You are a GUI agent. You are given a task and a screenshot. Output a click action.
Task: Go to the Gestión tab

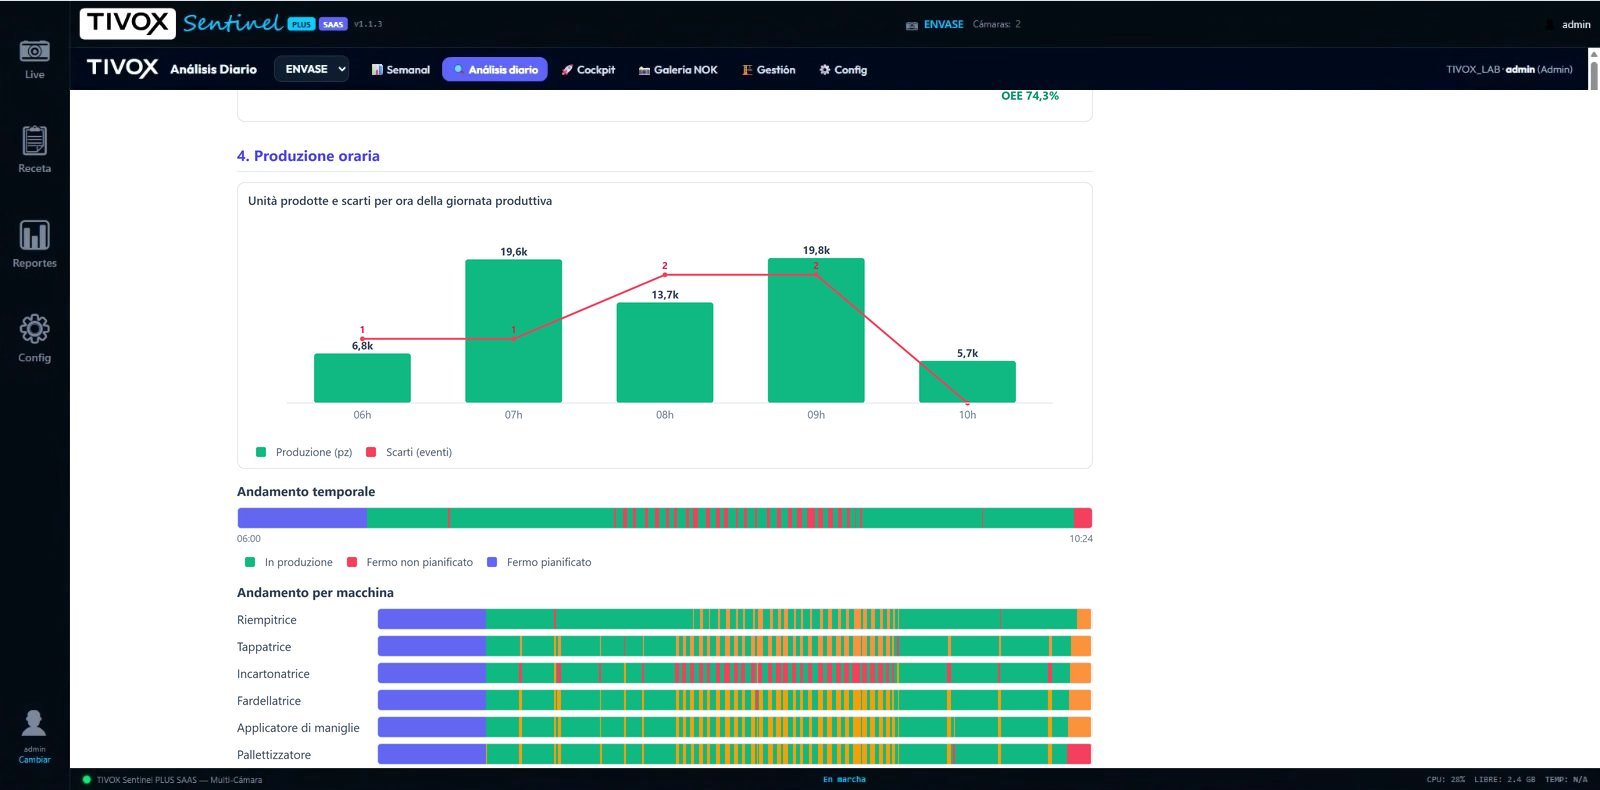click(769, 70)
